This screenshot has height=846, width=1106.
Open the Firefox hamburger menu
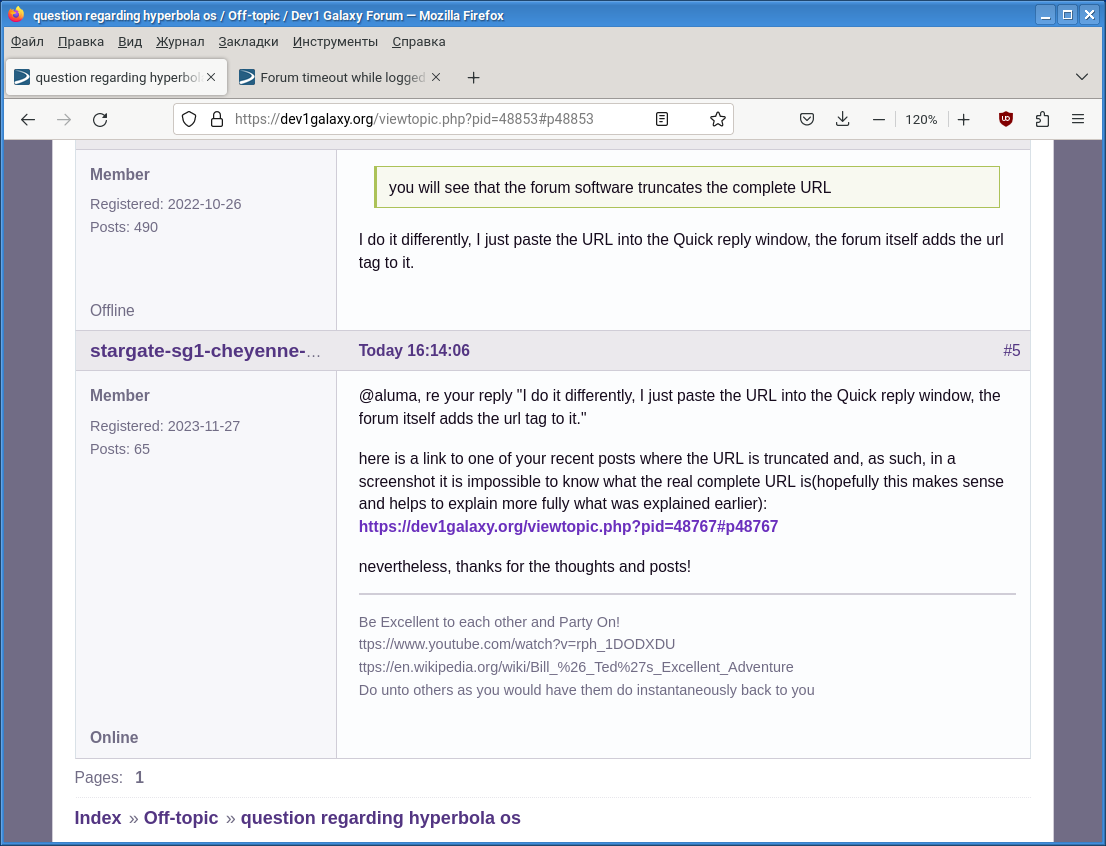tap(1078, 119)
